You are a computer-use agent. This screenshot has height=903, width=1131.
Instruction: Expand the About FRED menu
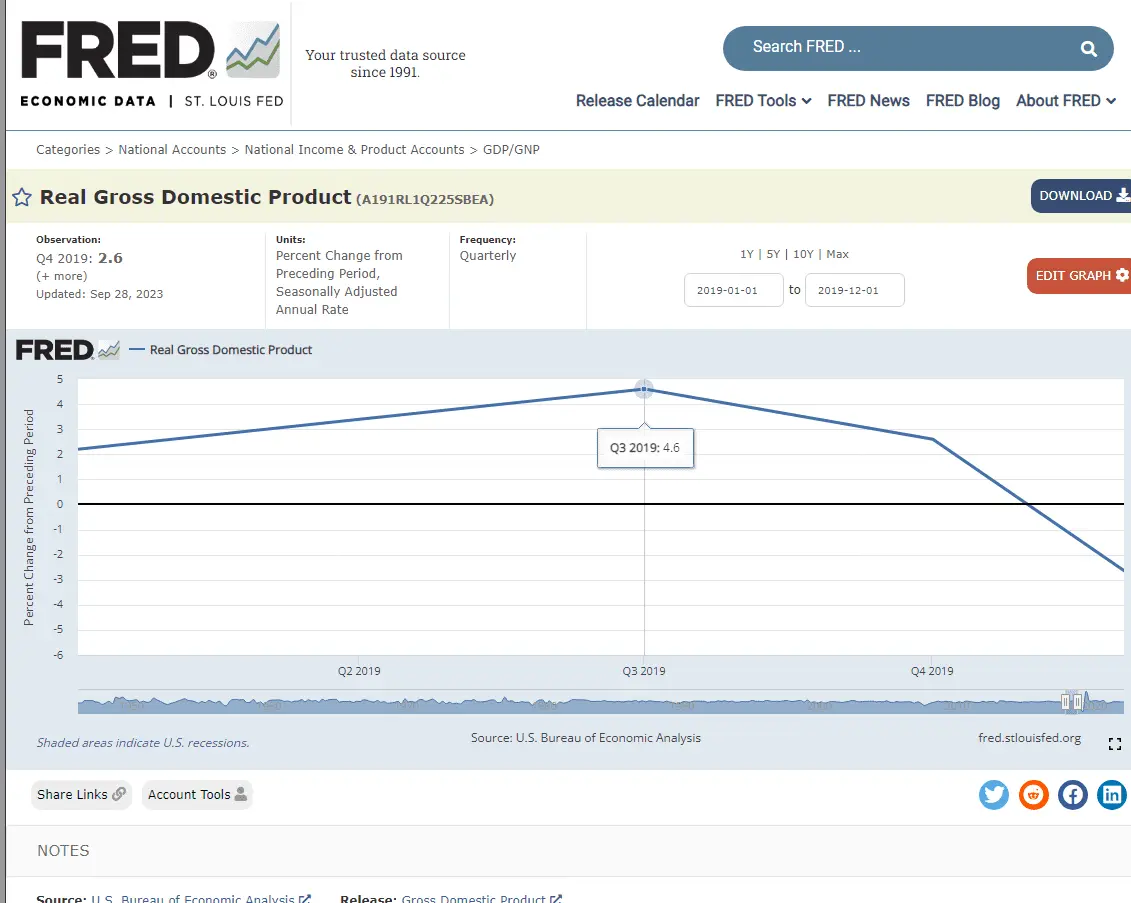1065,101
